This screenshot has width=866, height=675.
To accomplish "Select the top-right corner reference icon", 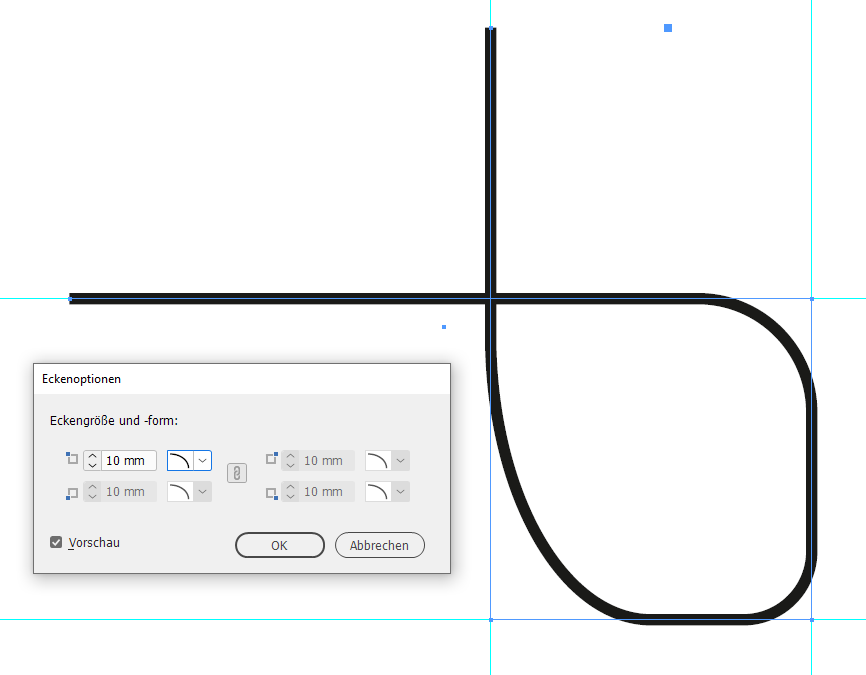I will click(x=271, y=459).
